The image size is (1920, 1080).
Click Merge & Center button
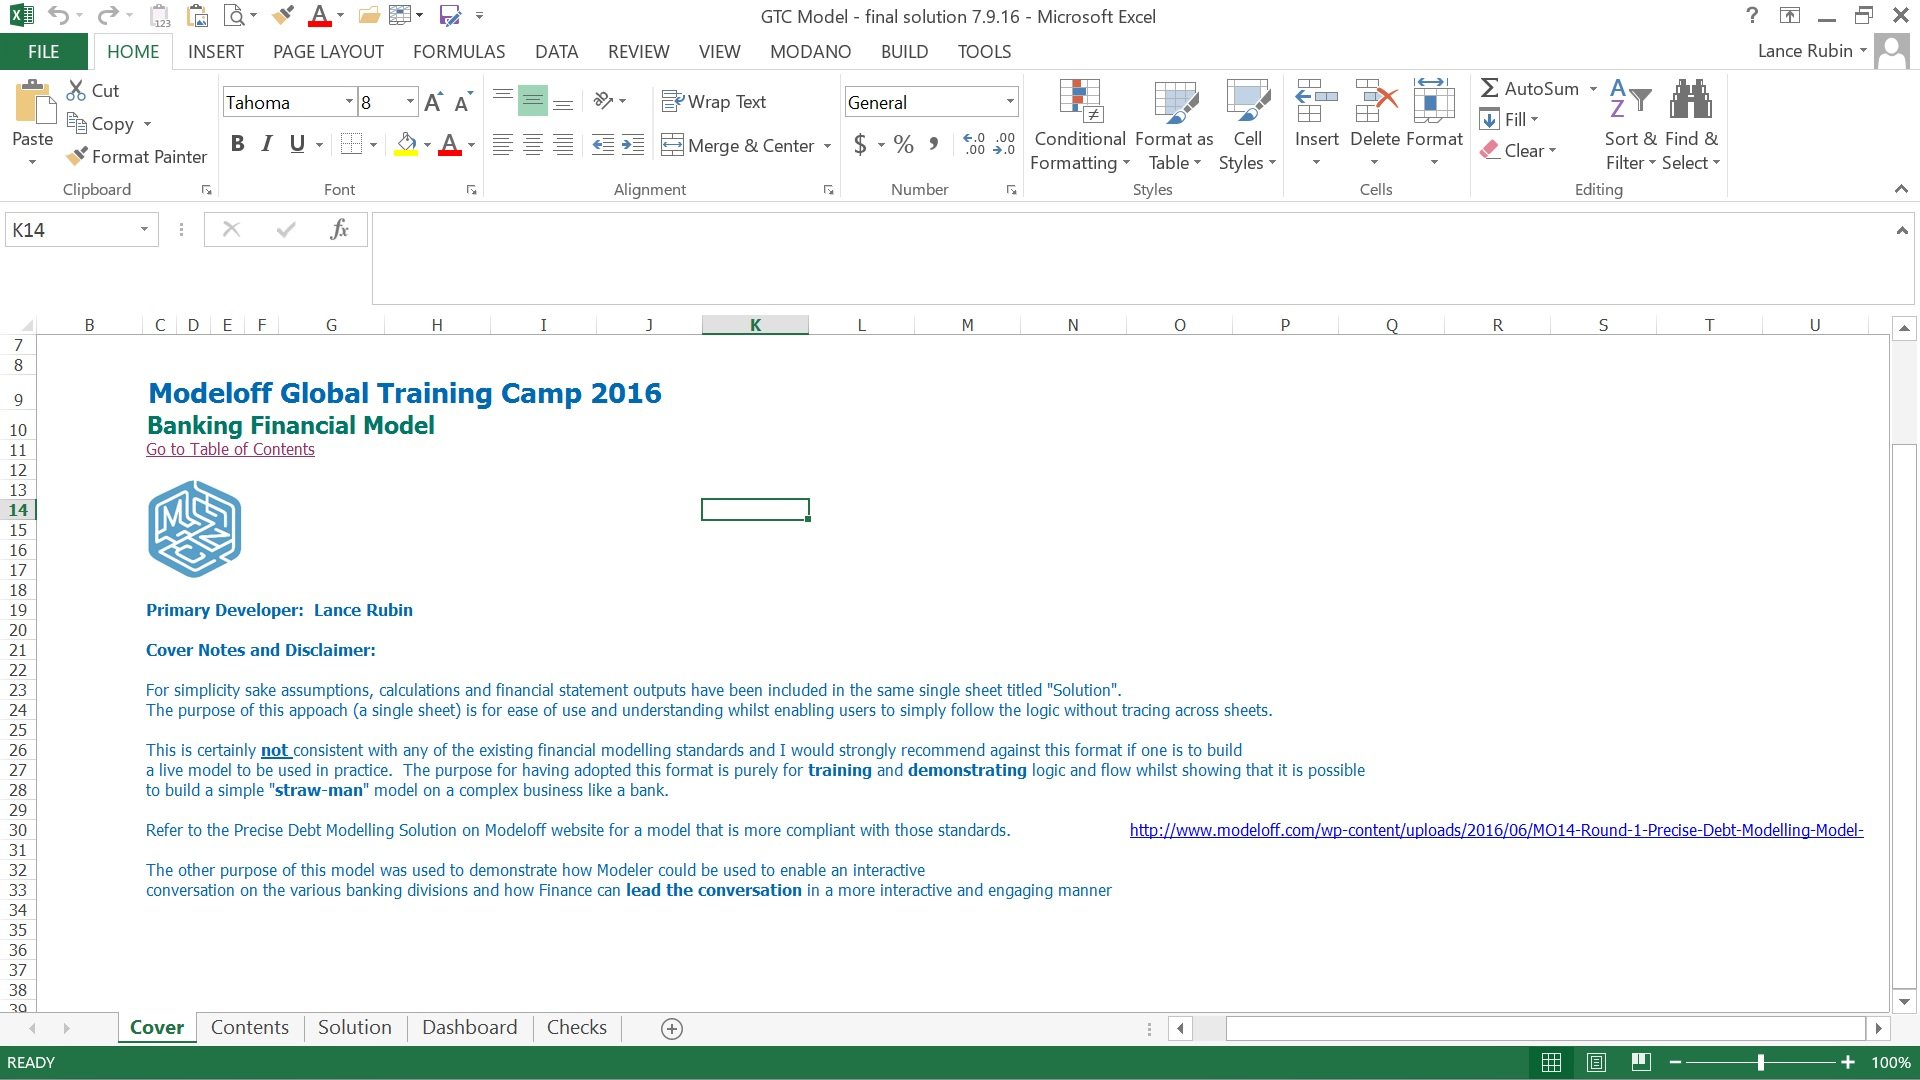(738, 146)
